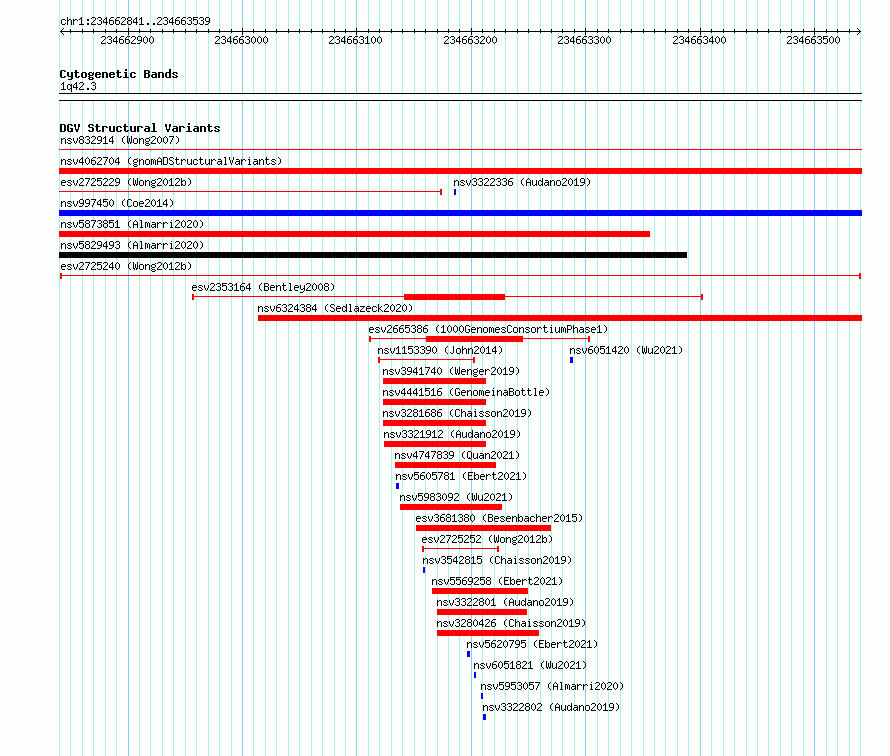Image resolution: width=890 pixels, height=756 pixels.
Task: Open esv2725240 (Wong2012b) variant entry
Action: coord(126,266)
